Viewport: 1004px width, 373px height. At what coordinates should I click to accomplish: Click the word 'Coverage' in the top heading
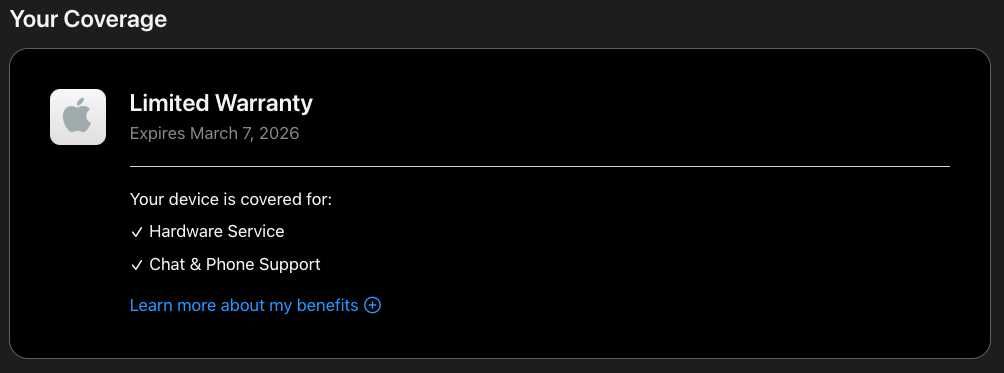[115, 19]
